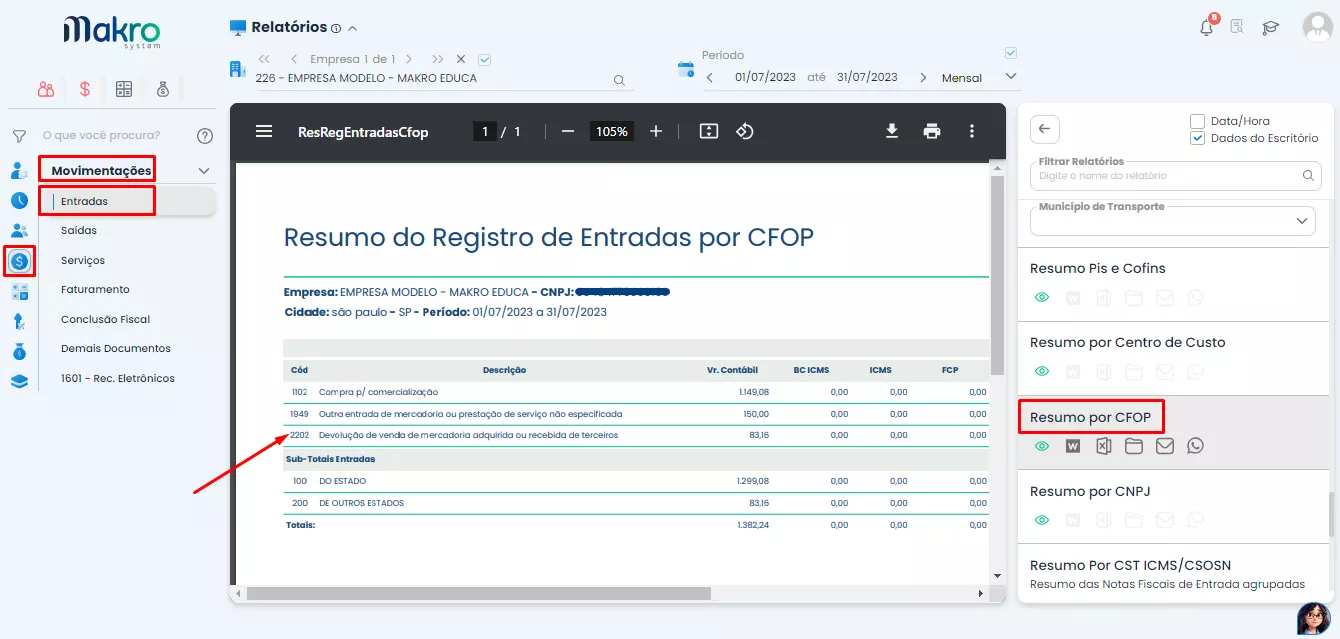1340x639 pixels.
Task: Open PDF viewer more options menu
Action: (x=972, y=131)
